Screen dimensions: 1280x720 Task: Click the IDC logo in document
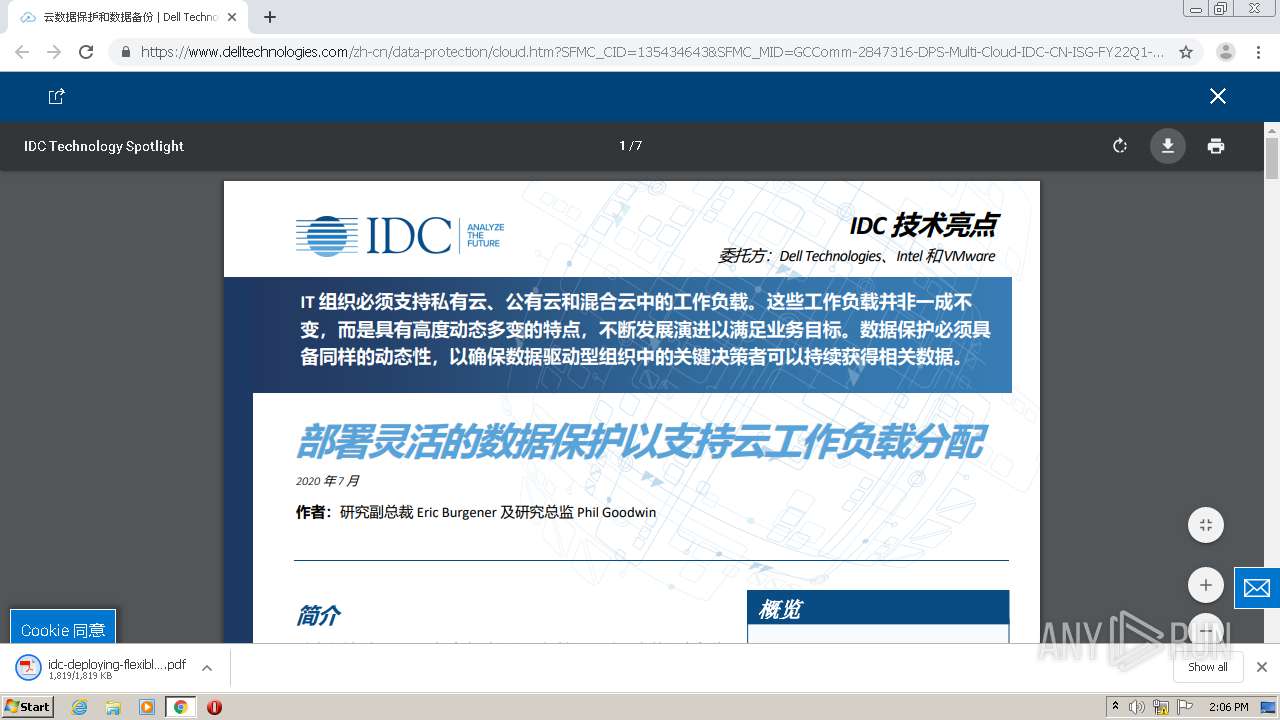(400, 236)
